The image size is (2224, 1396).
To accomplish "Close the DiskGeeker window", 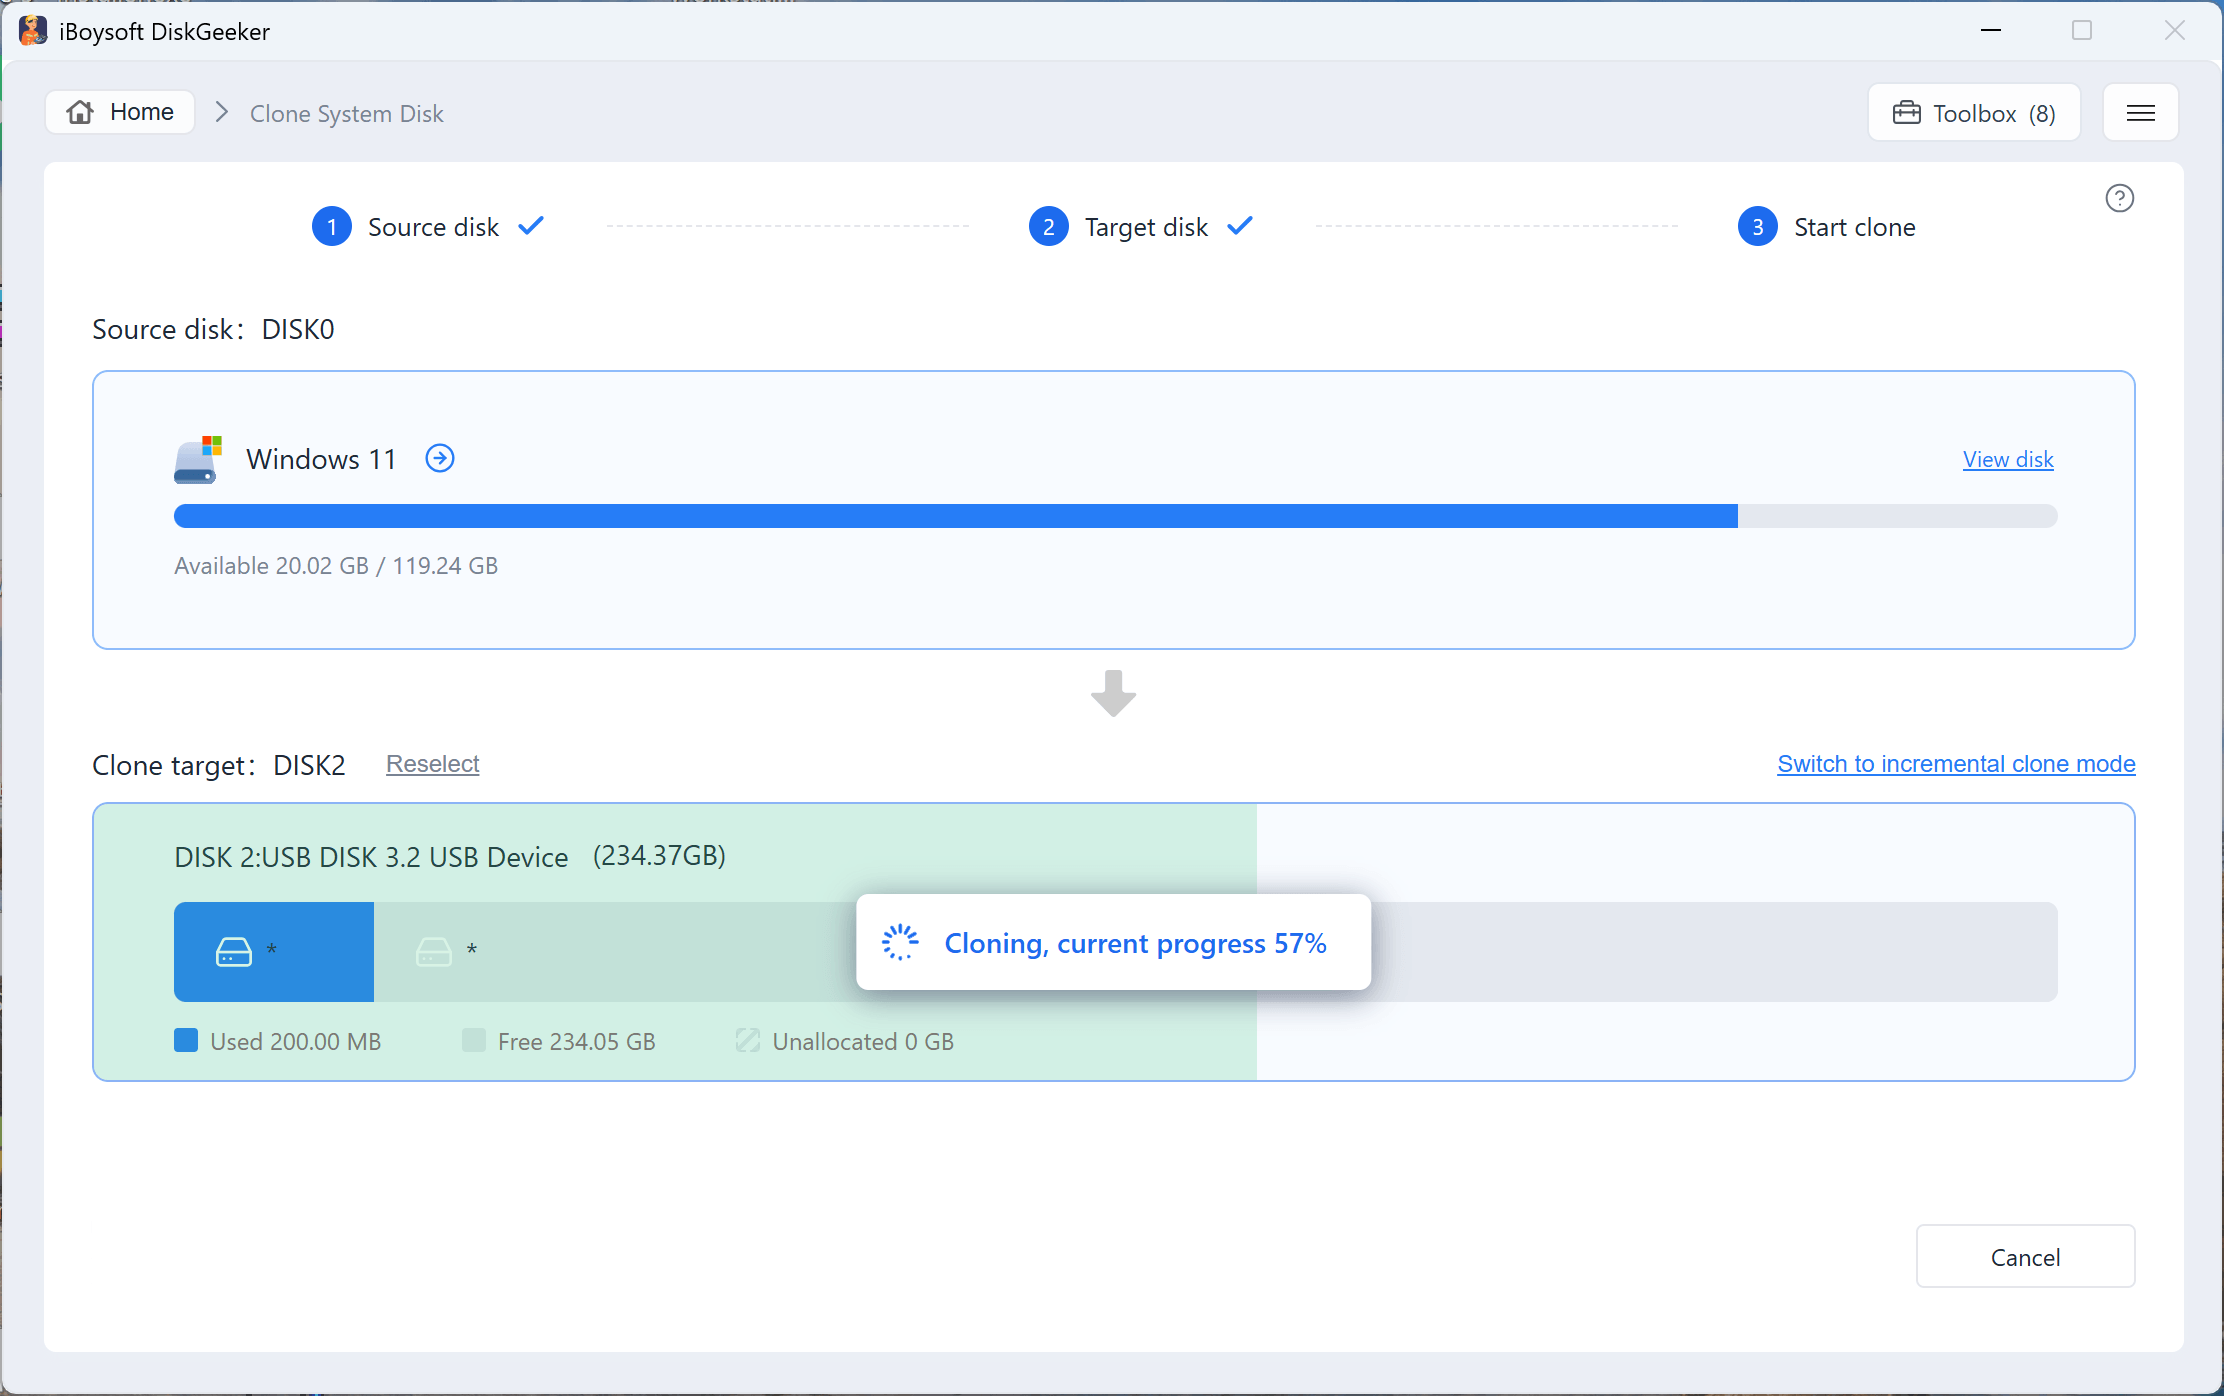I will click(x=2175, y=31).
